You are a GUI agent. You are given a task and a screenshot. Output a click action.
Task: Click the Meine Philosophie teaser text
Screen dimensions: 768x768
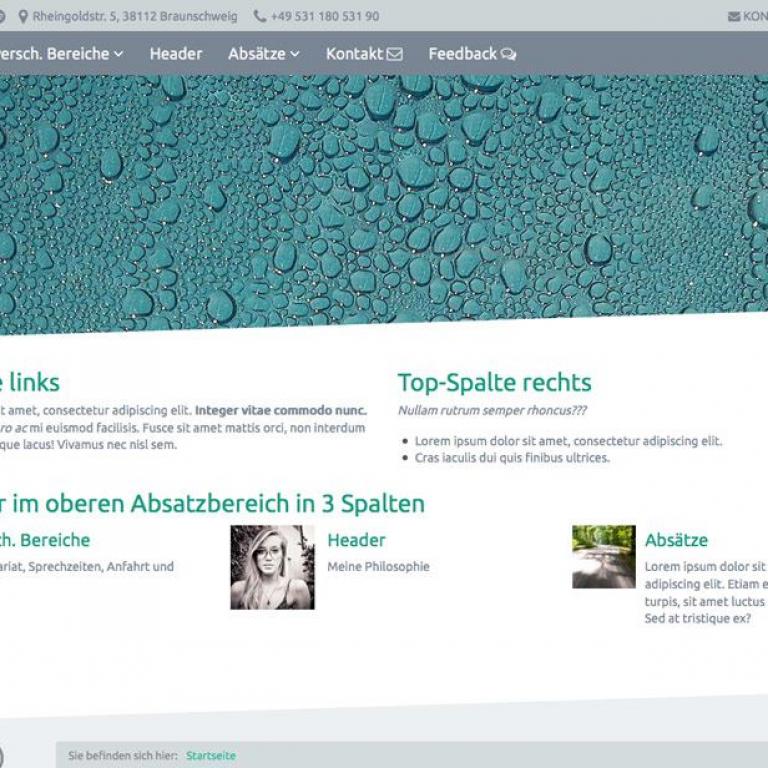click(378, 567)
